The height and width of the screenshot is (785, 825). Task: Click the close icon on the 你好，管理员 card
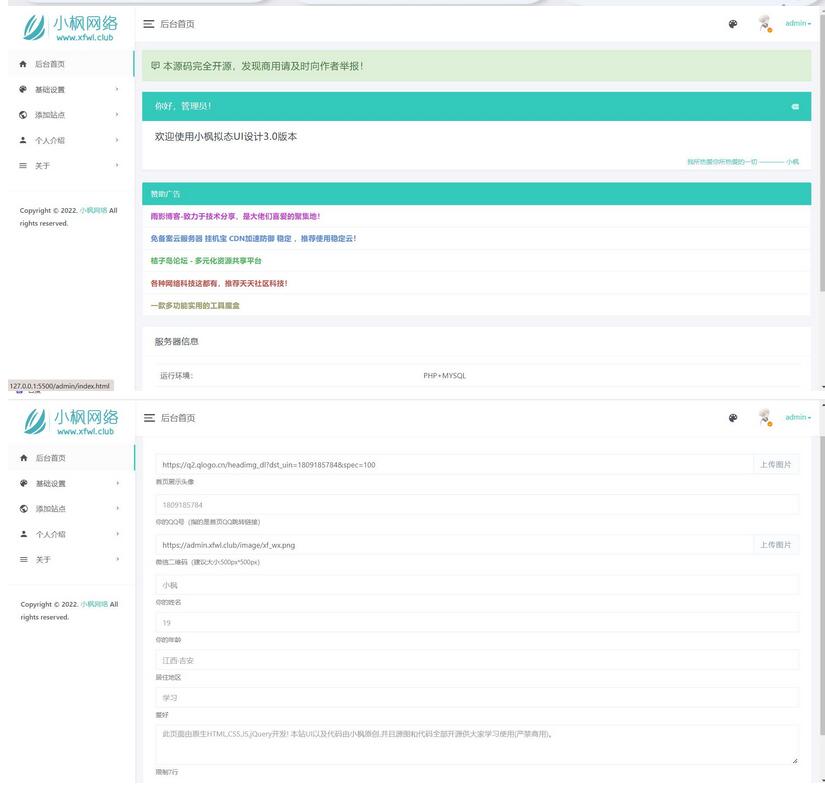(x=795, y=106)
